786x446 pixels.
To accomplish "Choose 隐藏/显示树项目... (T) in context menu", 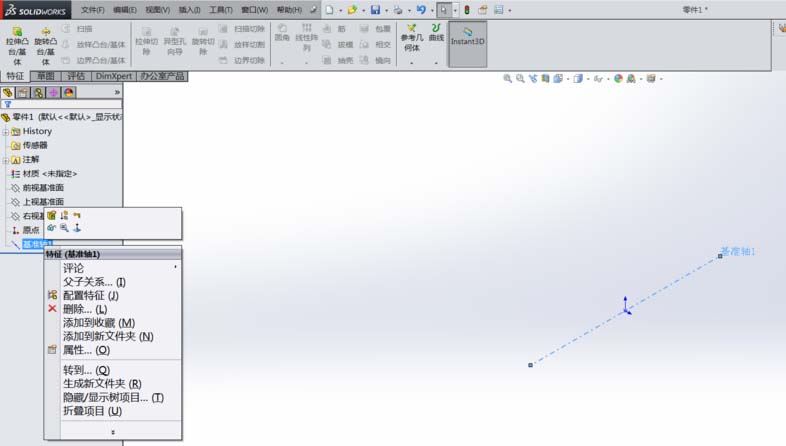I will [x=113, y=397].
